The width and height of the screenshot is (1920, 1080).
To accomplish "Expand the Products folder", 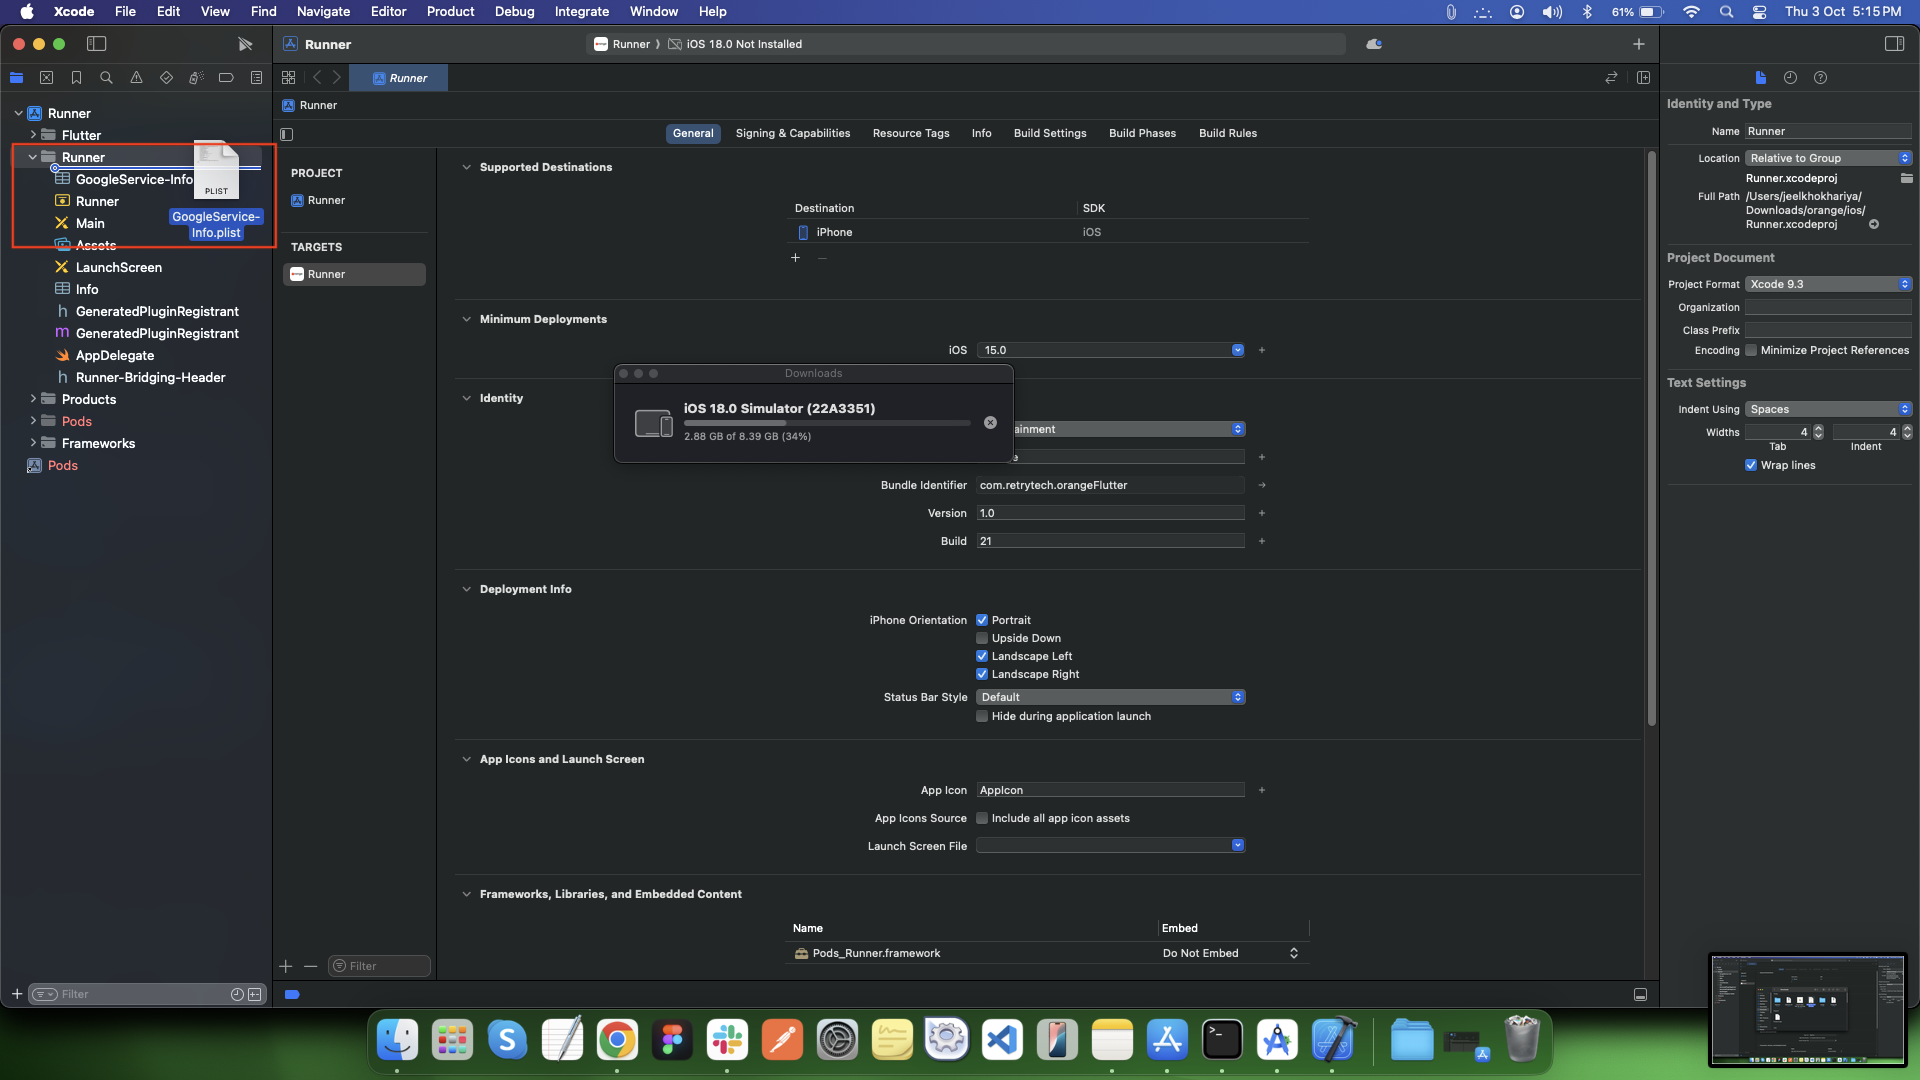I will pos(33,399).
